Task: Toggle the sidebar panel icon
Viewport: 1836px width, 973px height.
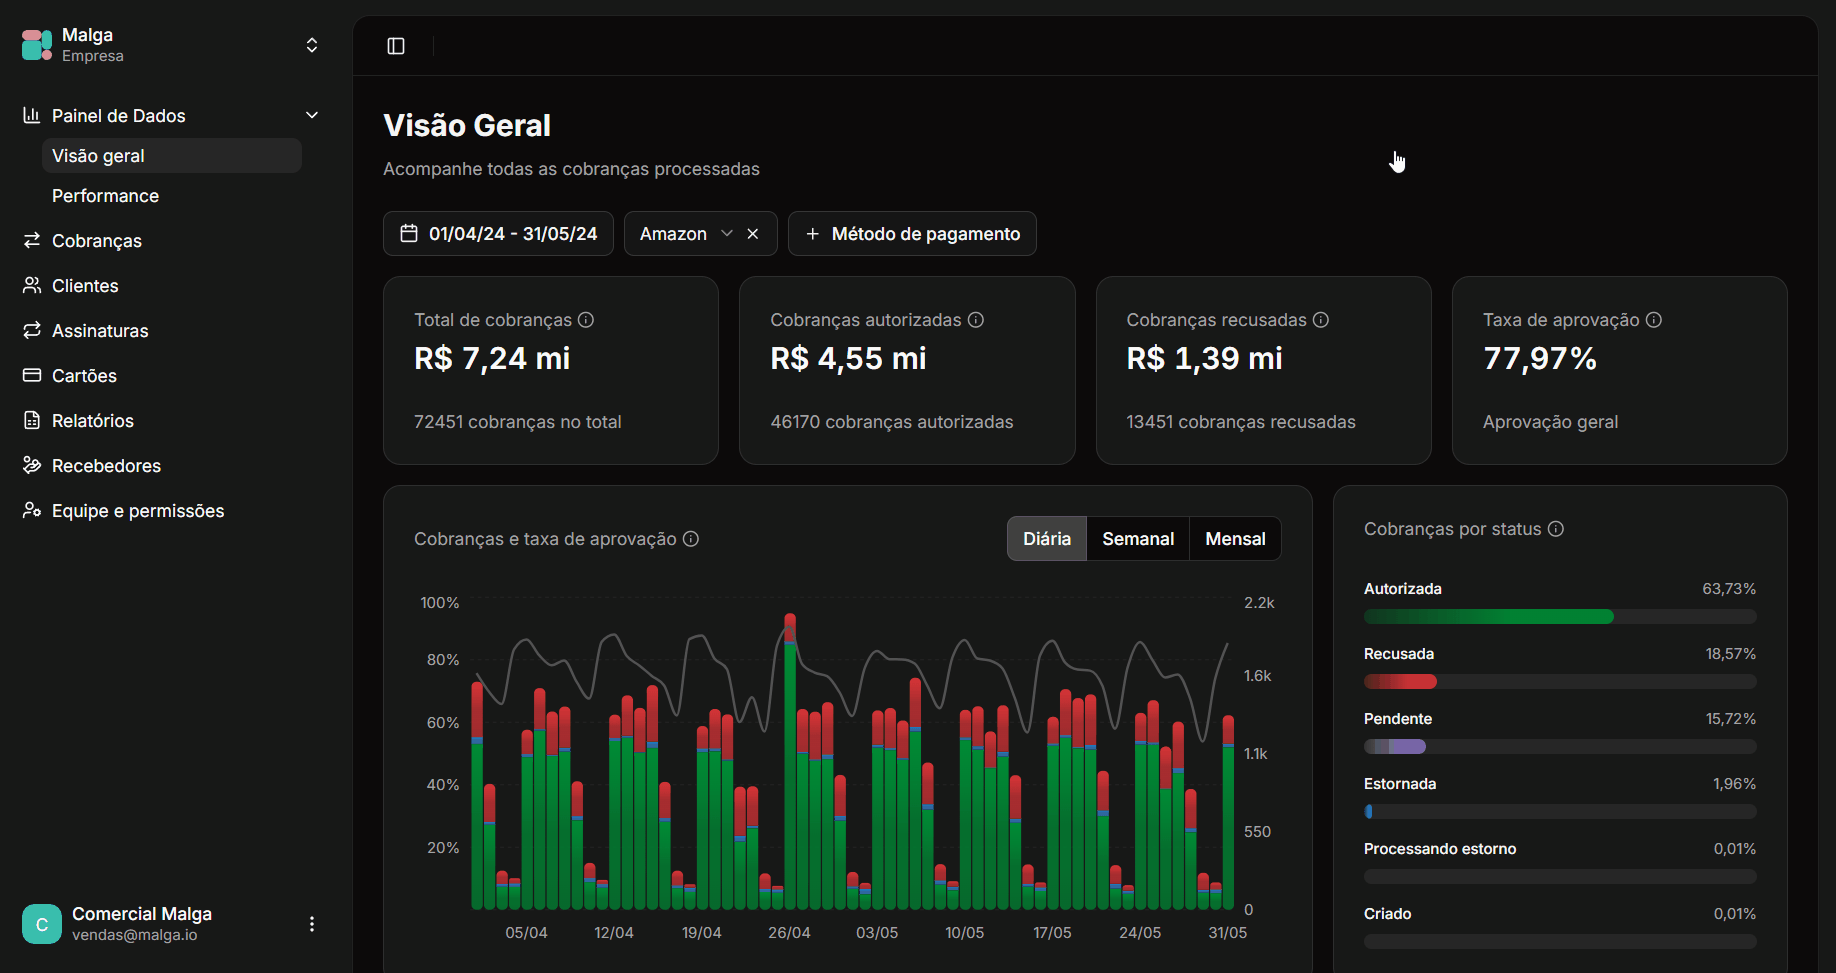Action: (396, 46)
